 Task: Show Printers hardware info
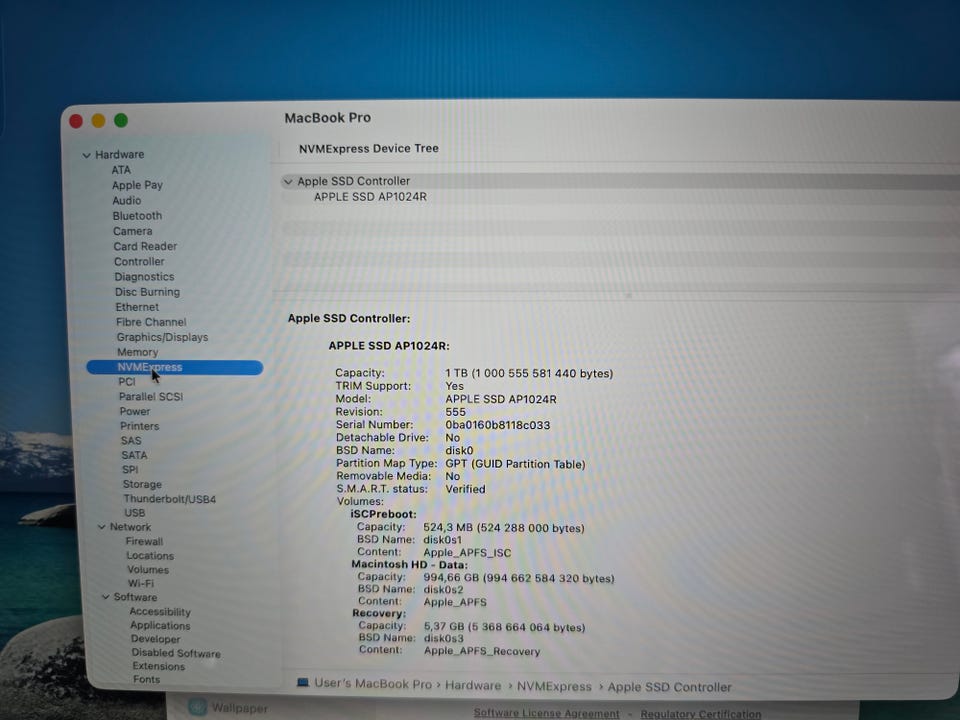[139, 426]
